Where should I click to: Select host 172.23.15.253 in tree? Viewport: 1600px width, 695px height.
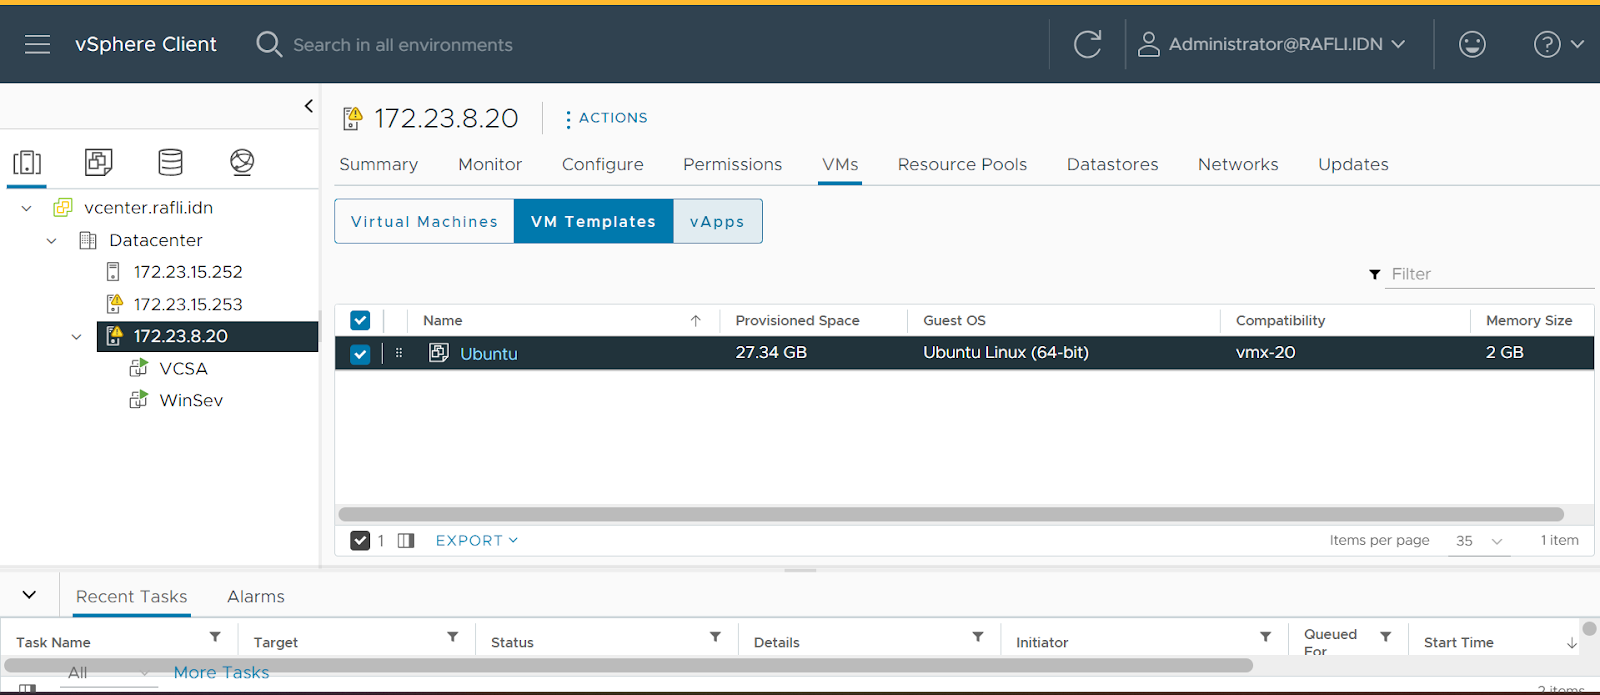[x=188, y=304]
